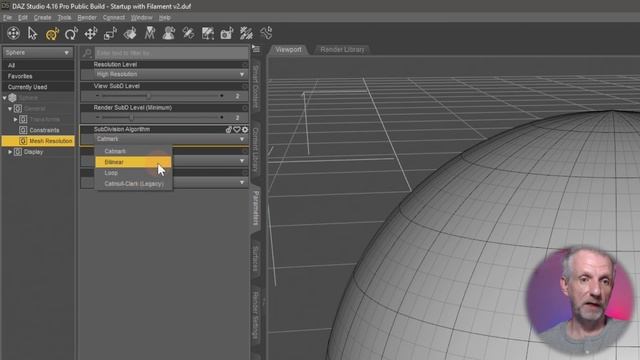Open the Render menu

point(87,18)
